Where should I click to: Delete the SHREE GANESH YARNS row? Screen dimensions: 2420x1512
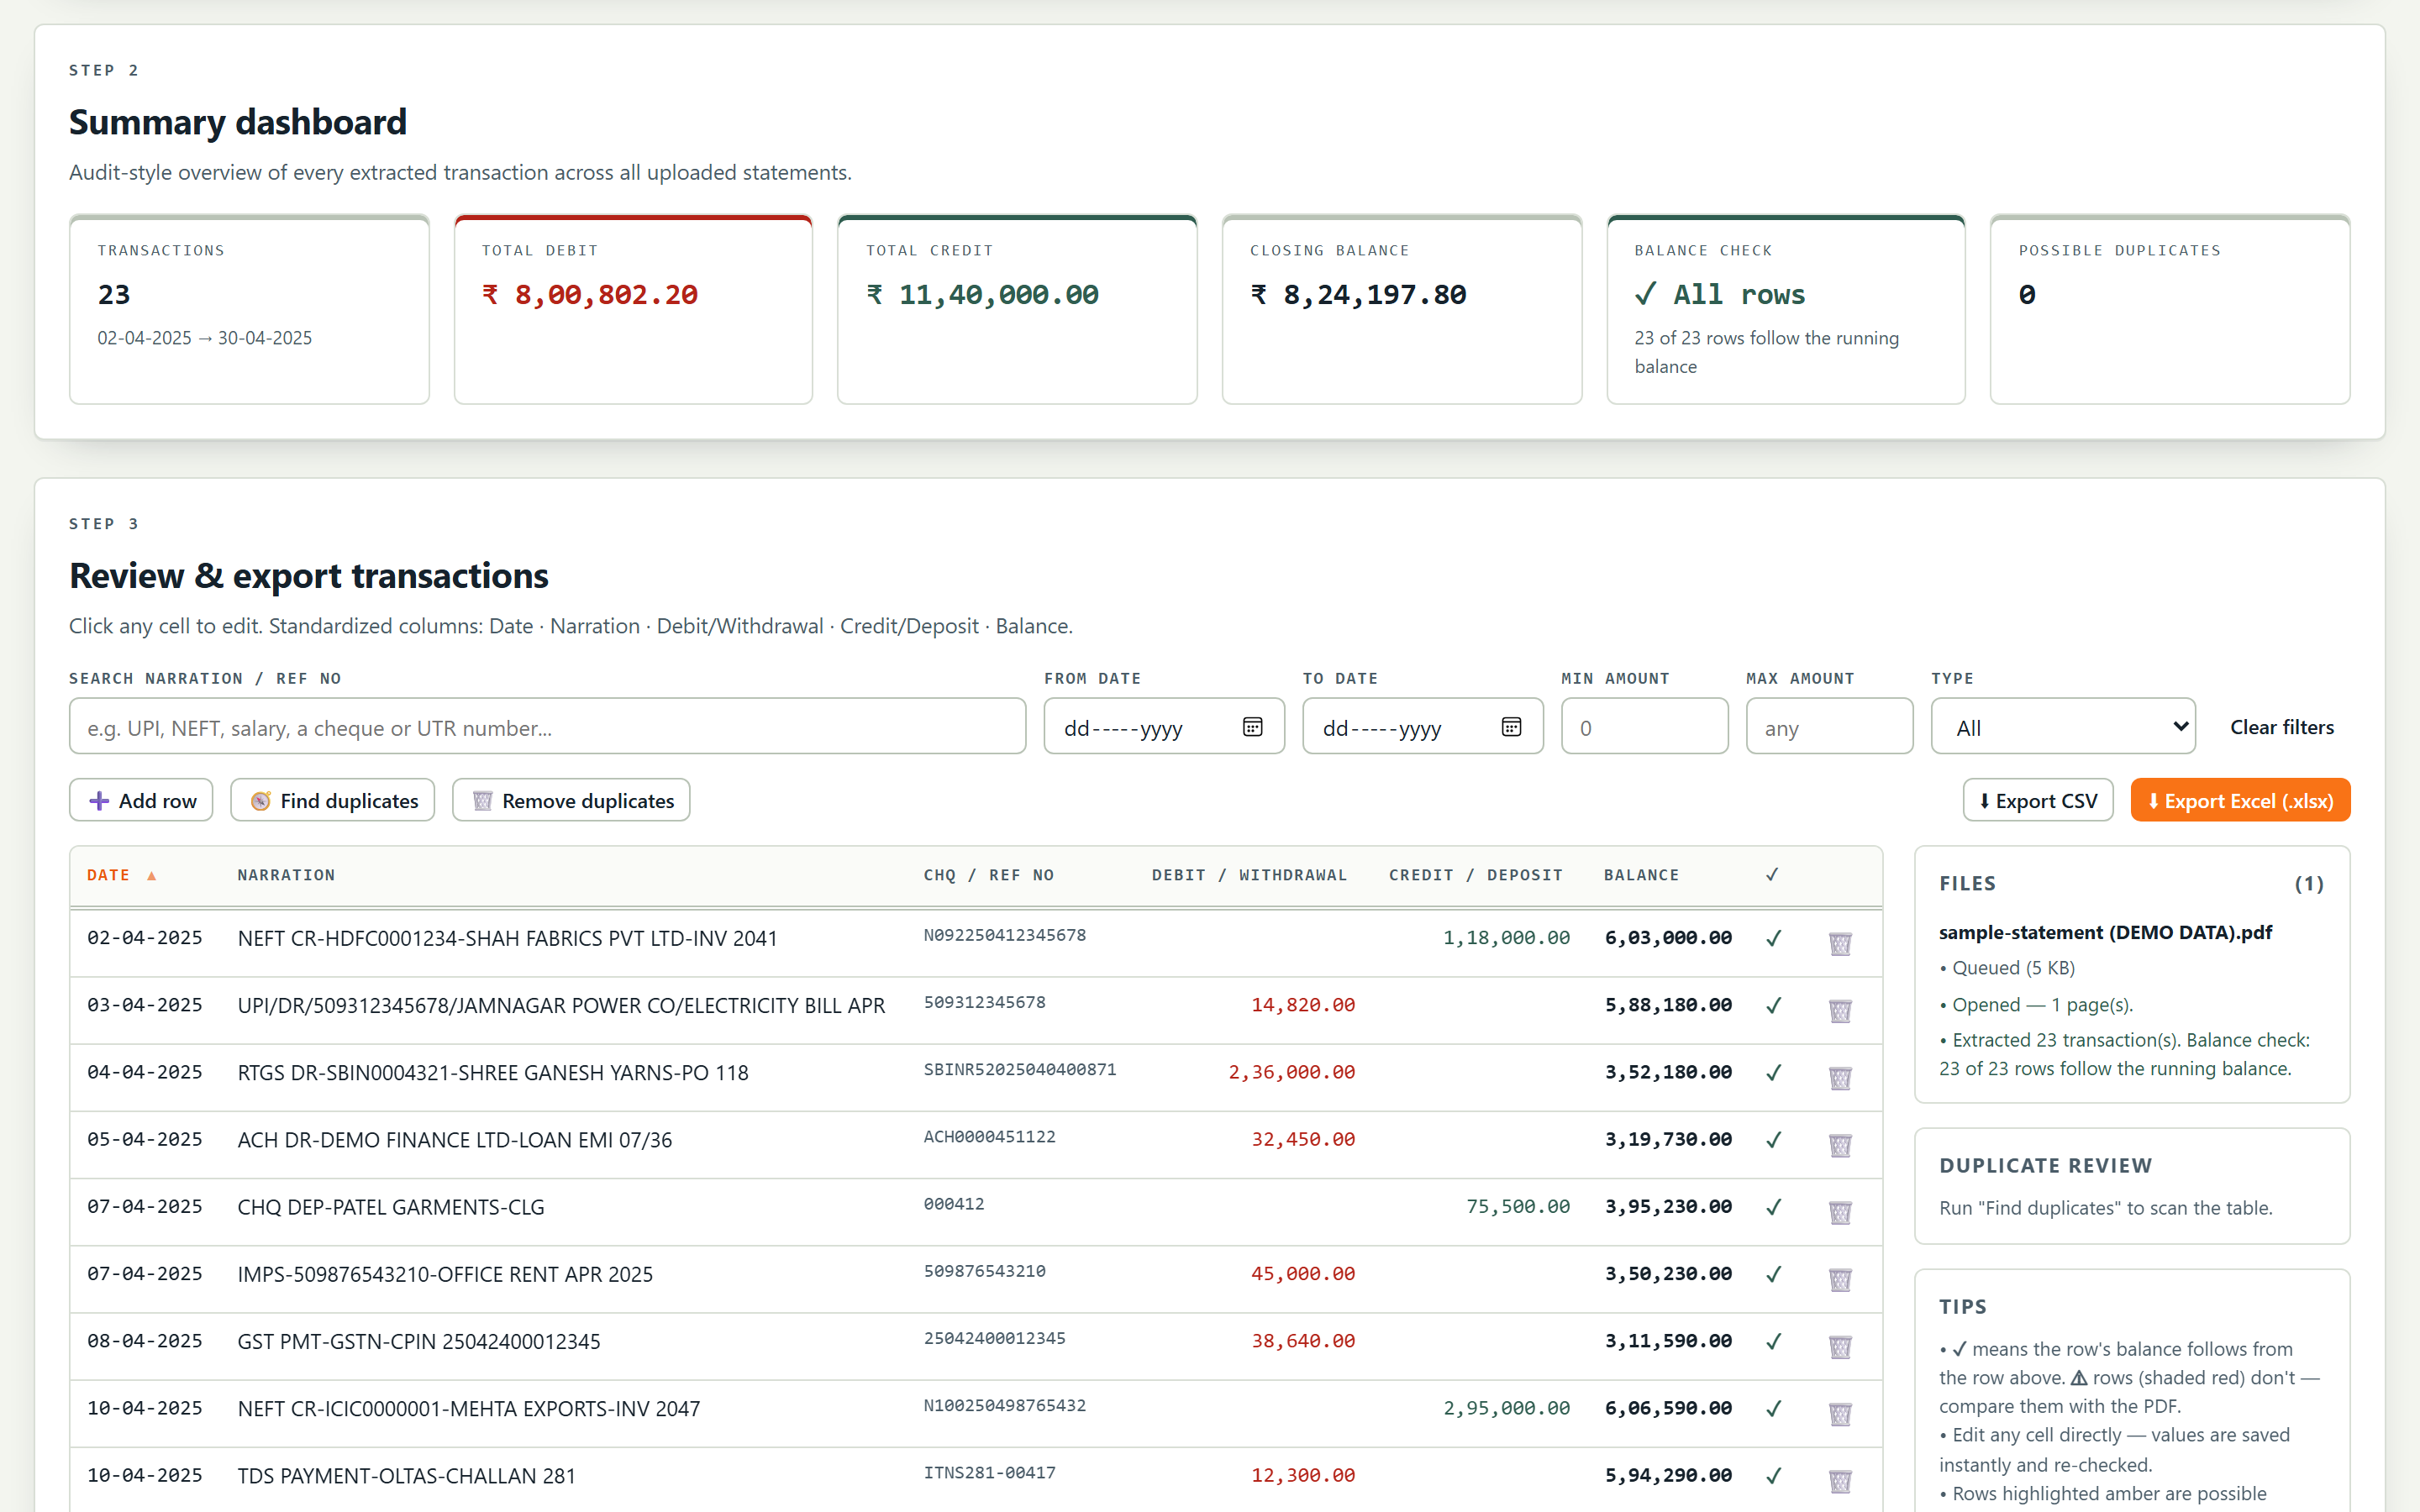click(x=1840, y=1076)
